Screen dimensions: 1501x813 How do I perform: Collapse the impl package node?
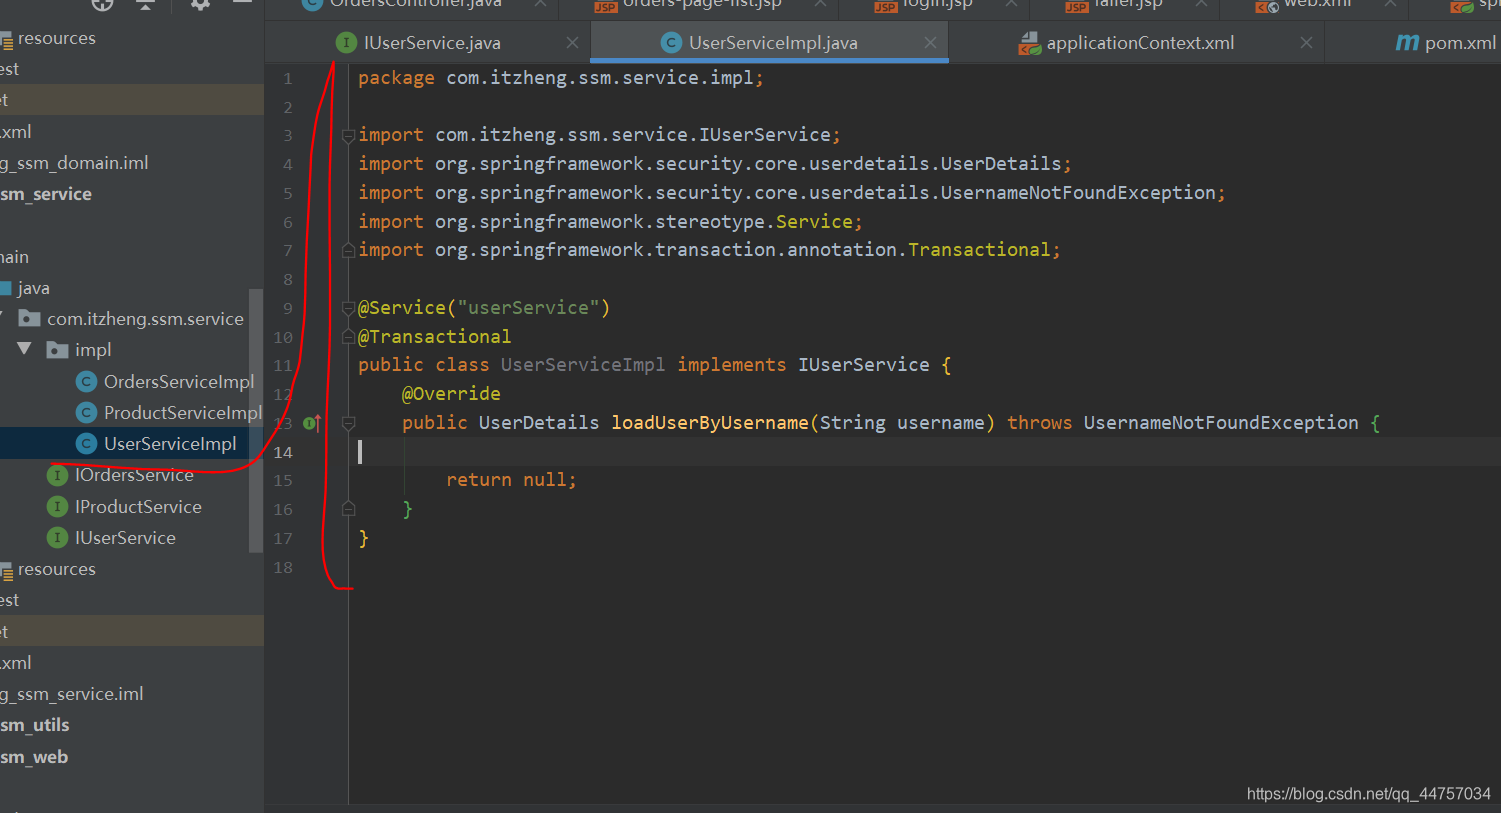pos(24,349)
